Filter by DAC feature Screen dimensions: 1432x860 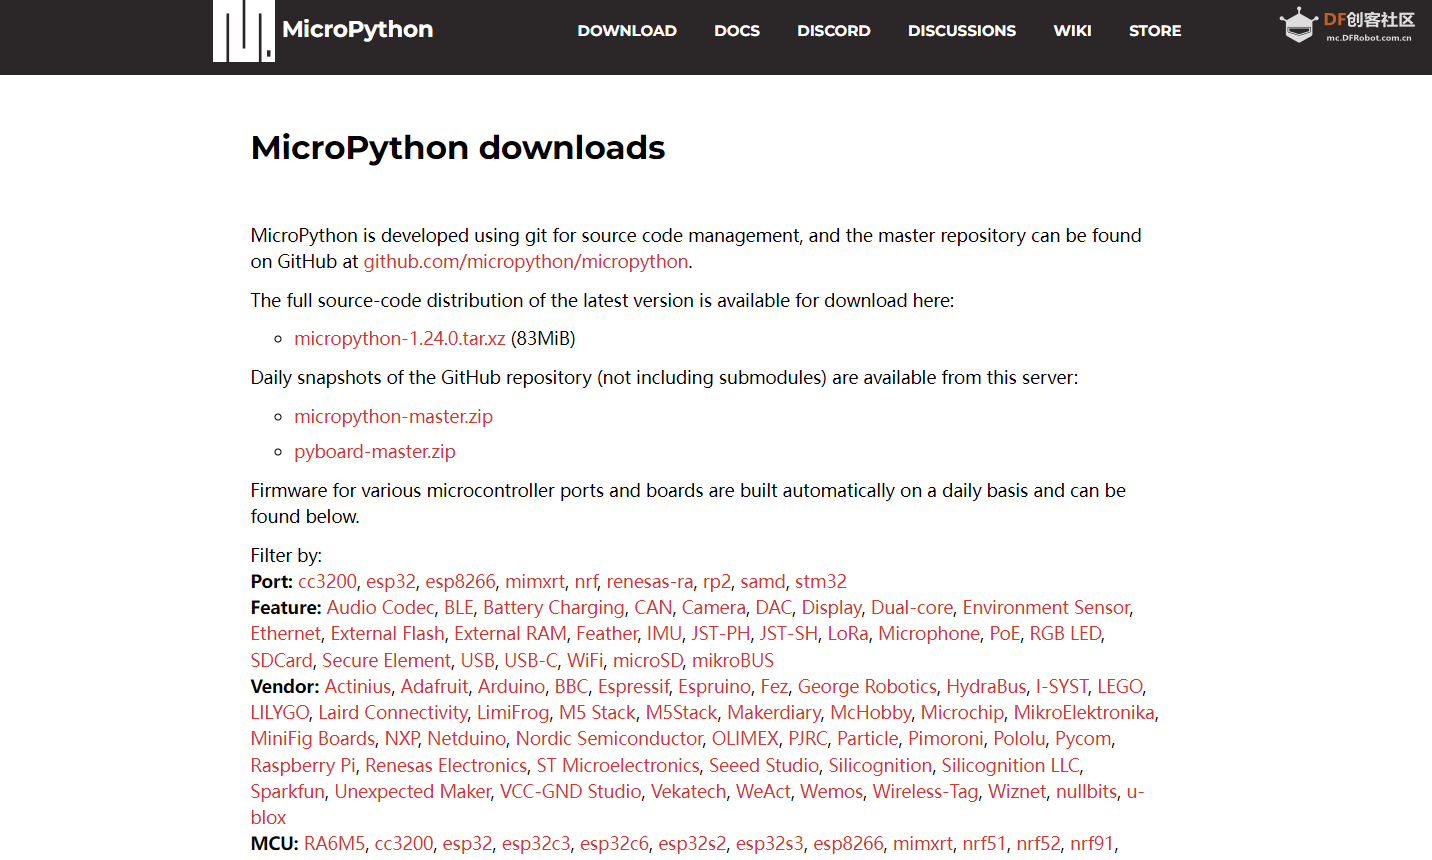tap(774, 608)
